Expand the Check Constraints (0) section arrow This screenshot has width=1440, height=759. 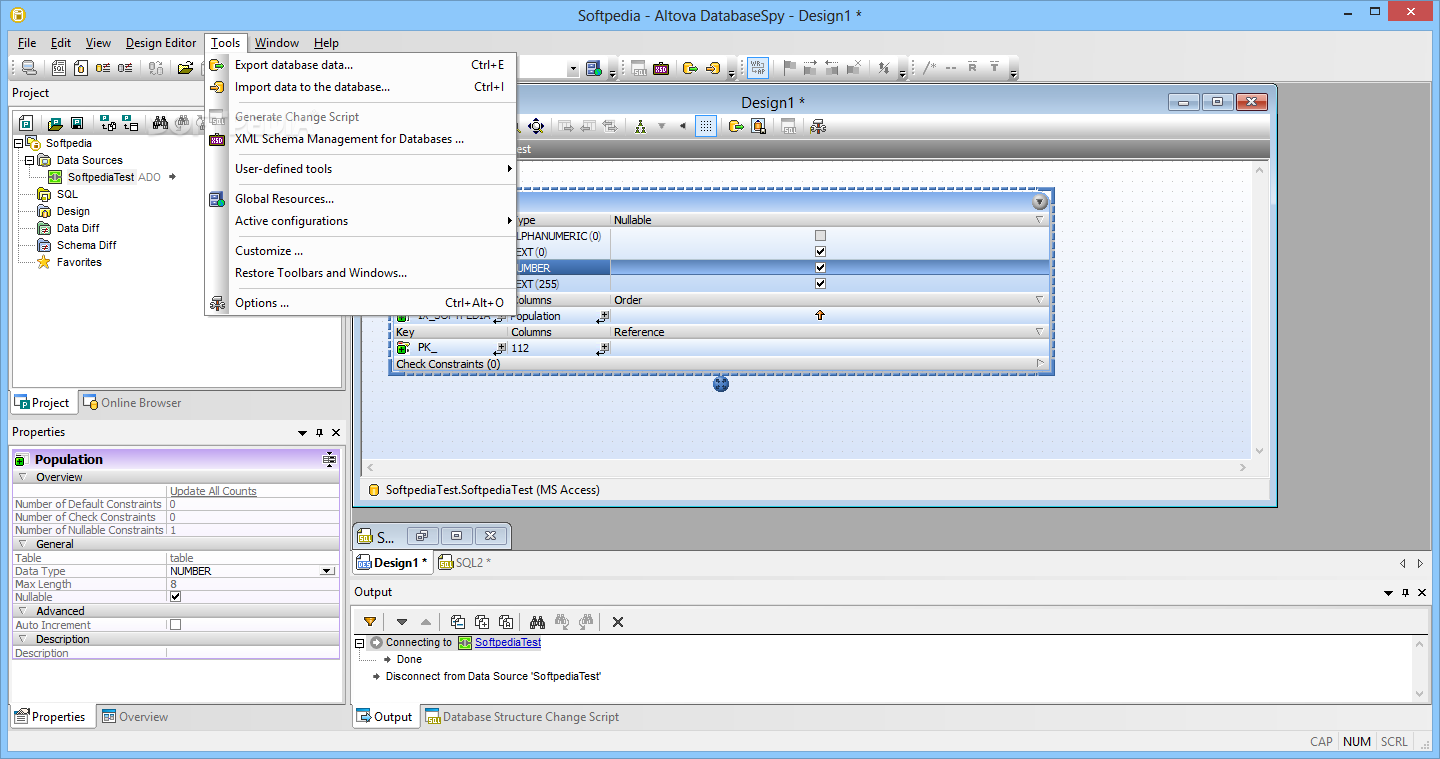point(1040,364)
